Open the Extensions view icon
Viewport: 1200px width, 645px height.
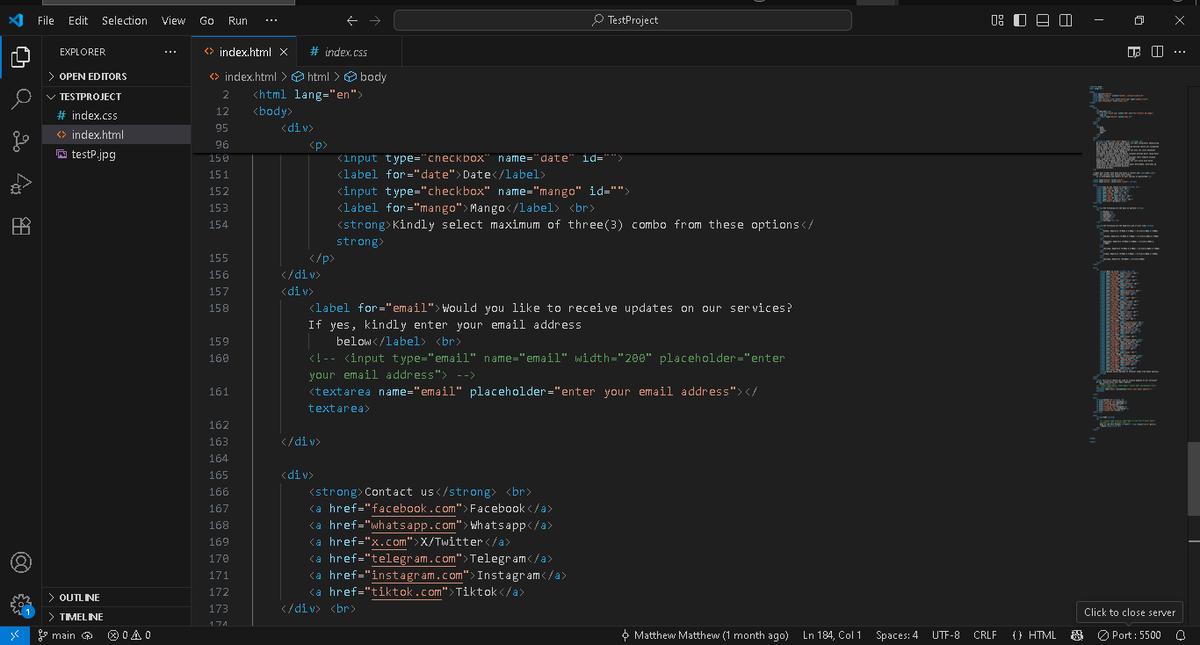(21, 226)
